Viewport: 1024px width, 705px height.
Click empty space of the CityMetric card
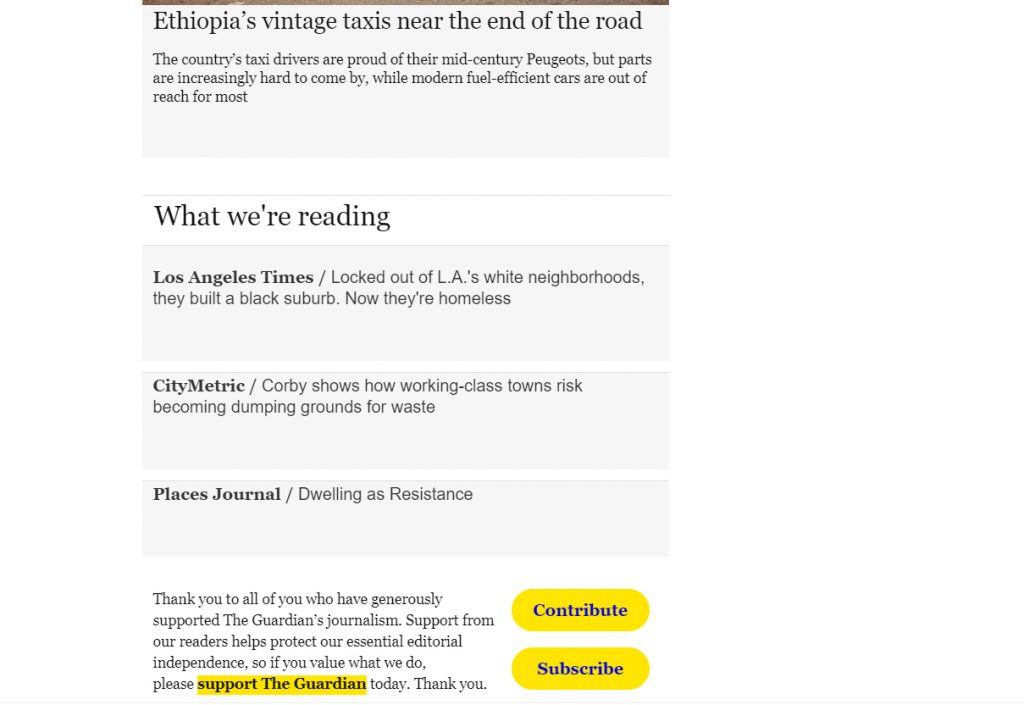pos(406,444)
